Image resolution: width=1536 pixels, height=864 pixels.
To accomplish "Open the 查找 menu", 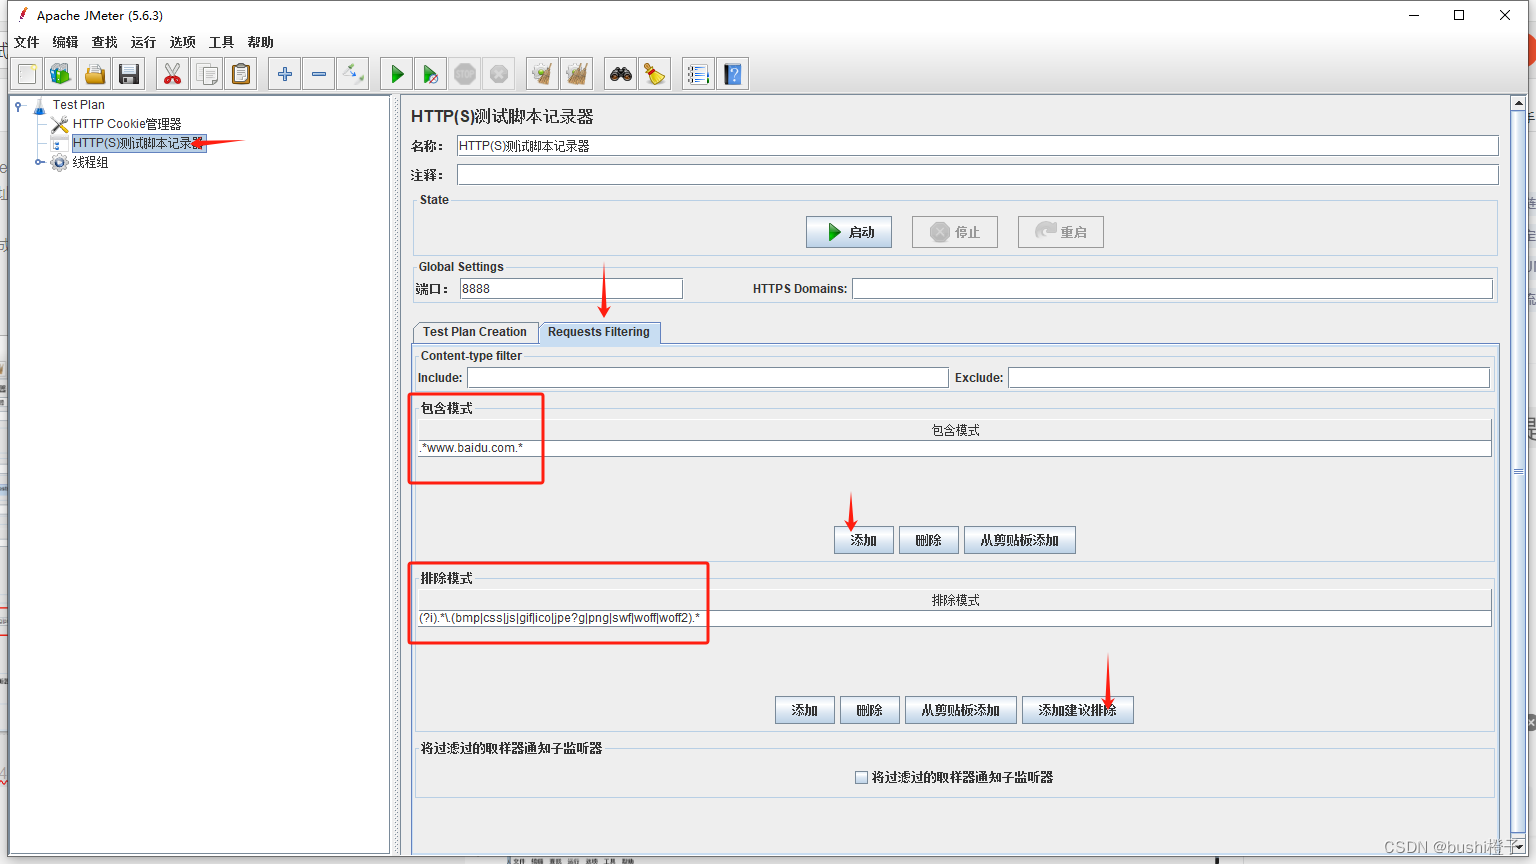I will tap(105, 42).
